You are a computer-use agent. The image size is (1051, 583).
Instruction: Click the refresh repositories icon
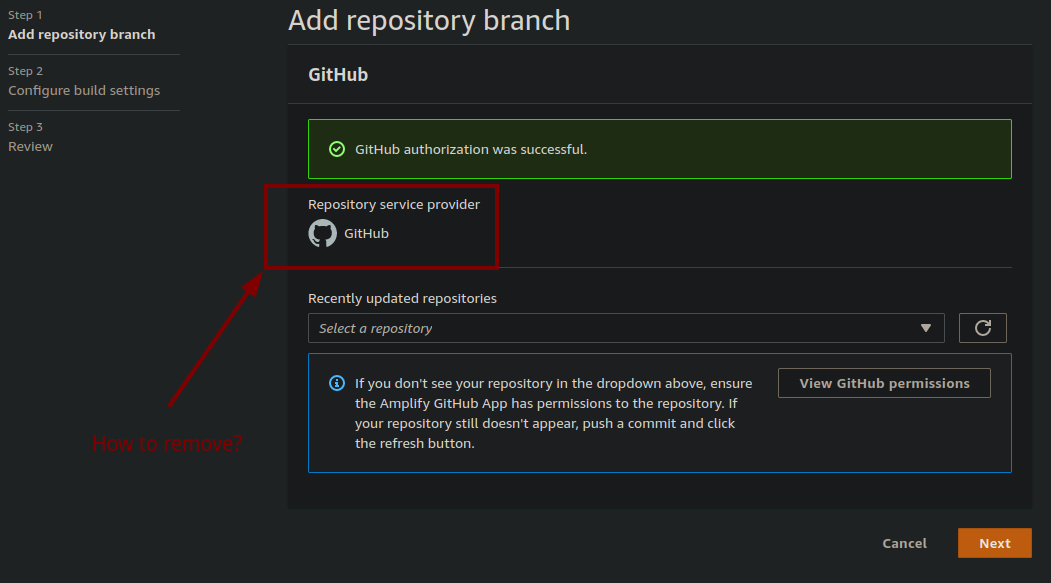click(x=982, y=327)
